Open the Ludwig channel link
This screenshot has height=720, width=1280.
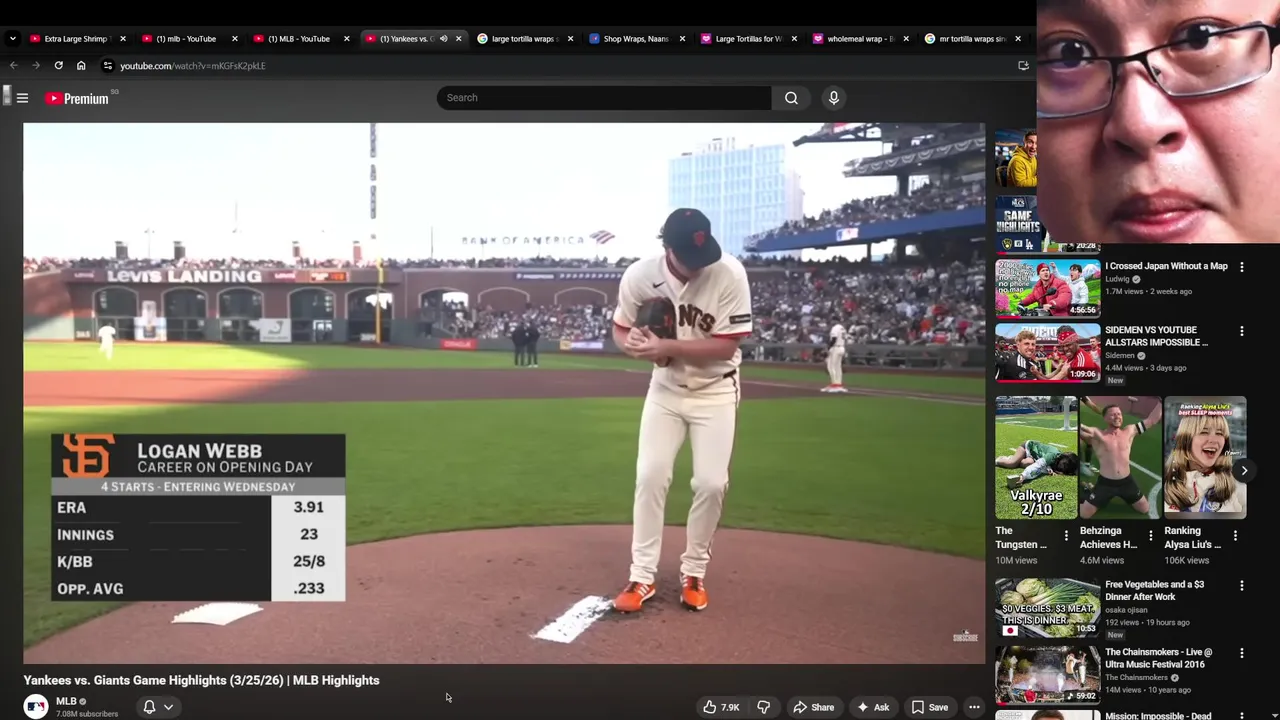[1117, 279]
